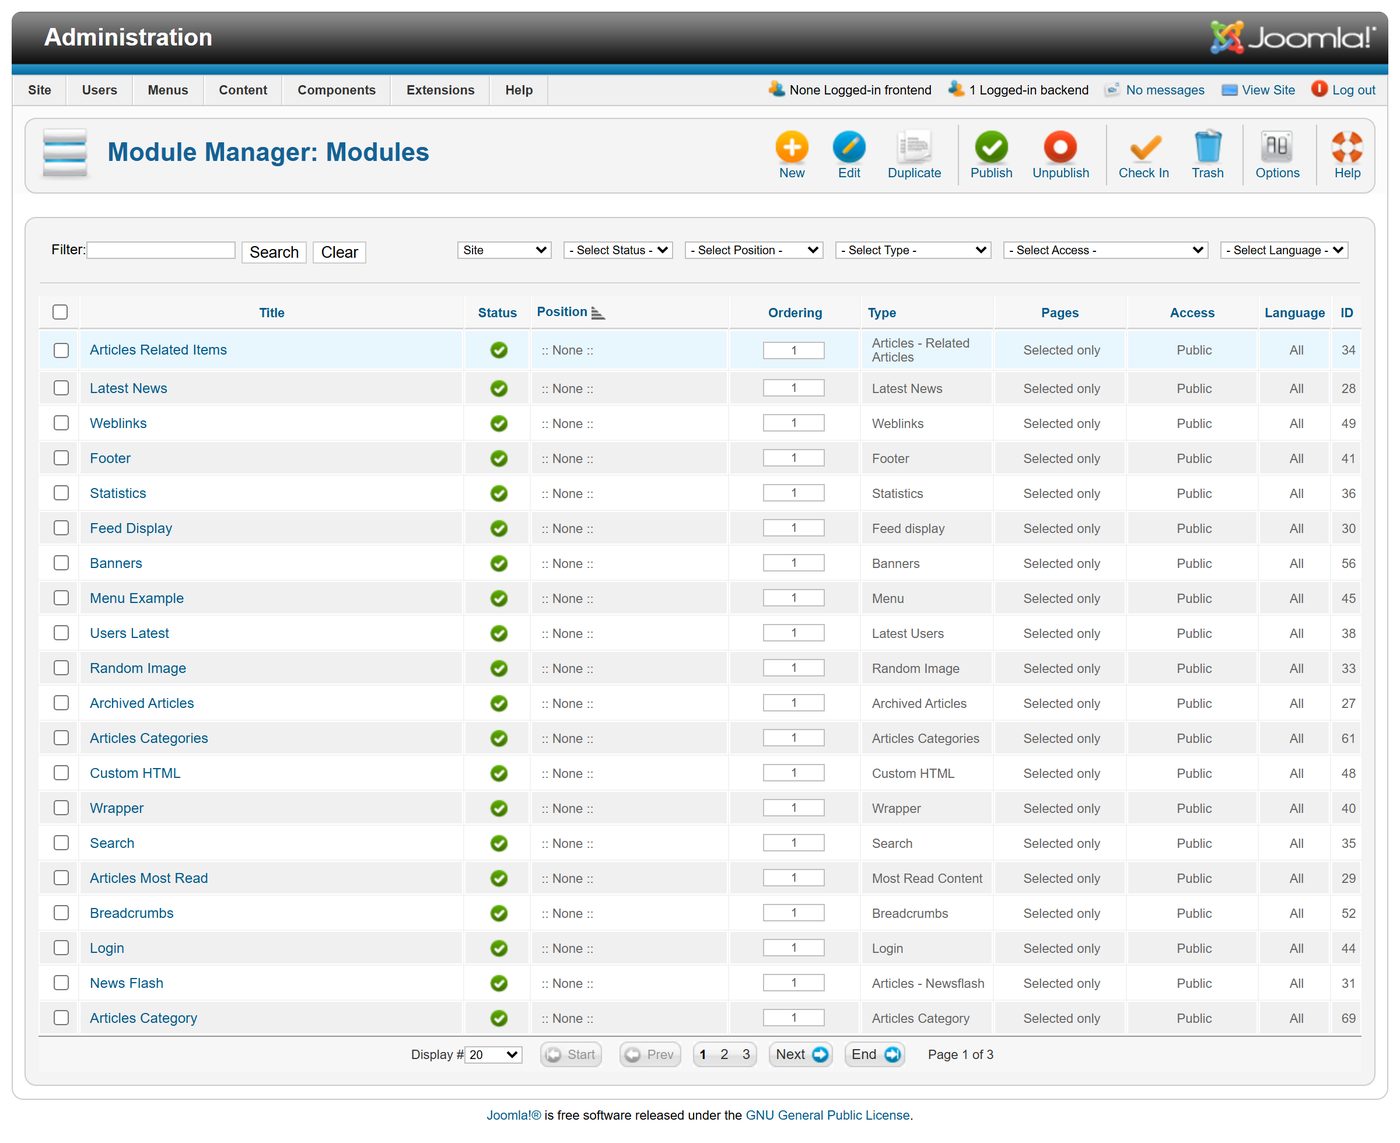The width and height of the screenshot is (1400, 1143).
Task: Go to the Next page of modules
Action: 802,1055
